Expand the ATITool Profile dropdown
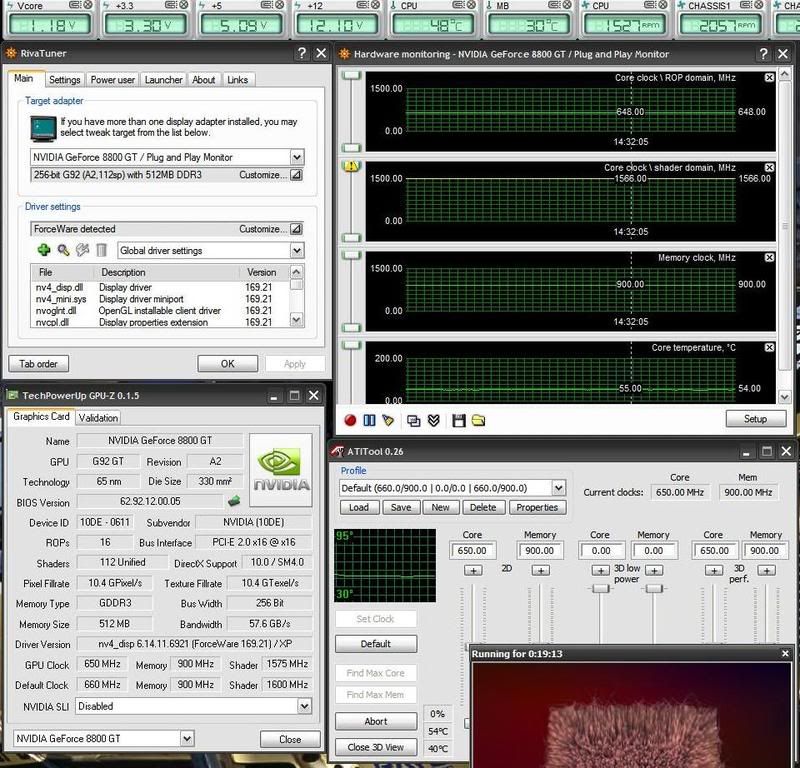 click(558, 488)
